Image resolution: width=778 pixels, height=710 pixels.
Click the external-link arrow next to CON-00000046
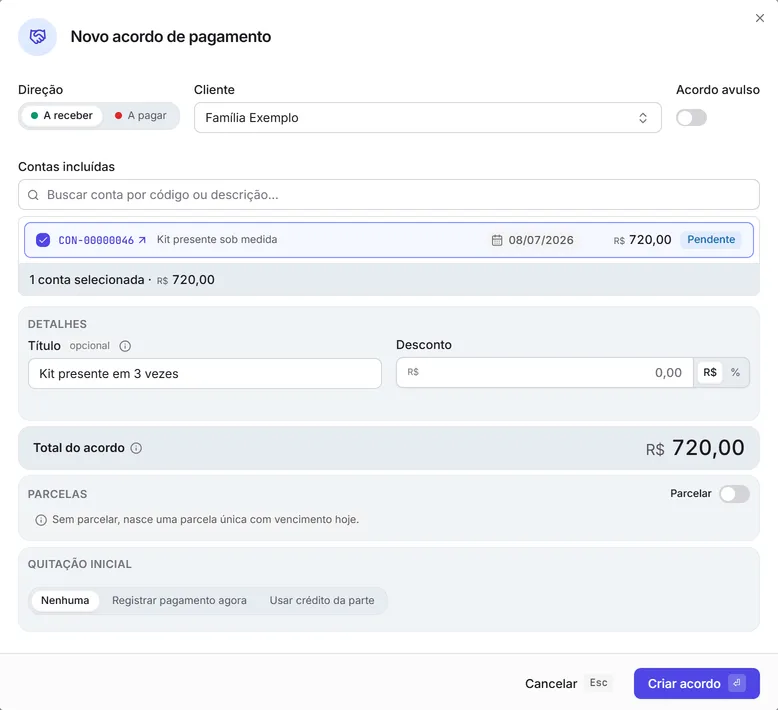pos(142,240)
